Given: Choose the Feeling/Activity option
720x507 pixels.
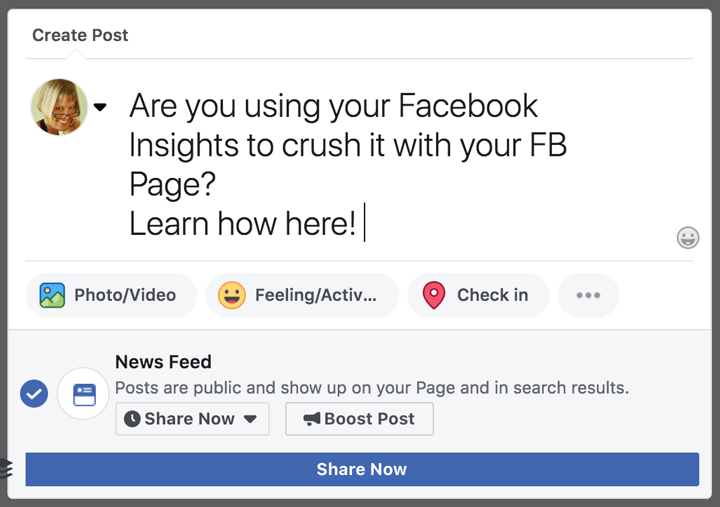Looking at the screenshot, I should coord(315,295).
